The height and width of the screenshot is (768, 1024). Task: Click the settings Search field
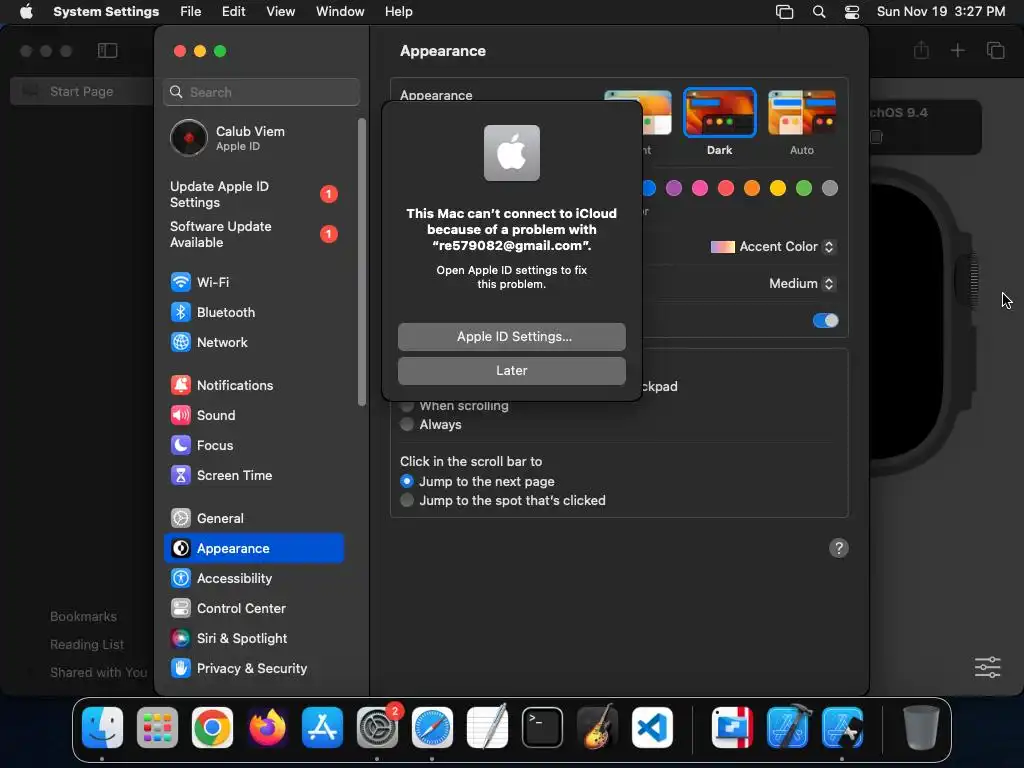point(261,92)
